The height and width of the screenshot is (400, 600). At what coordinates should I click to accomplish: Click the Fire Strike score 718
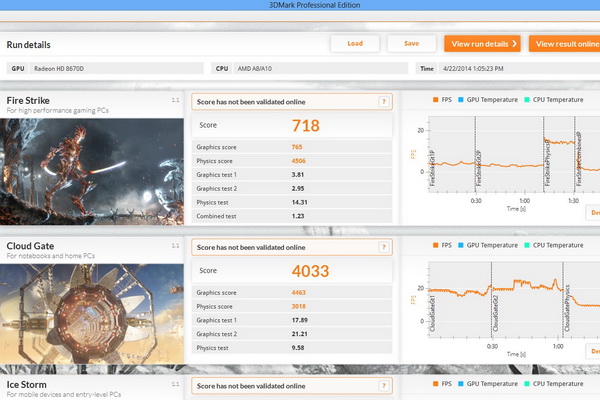tap(305, 126)
